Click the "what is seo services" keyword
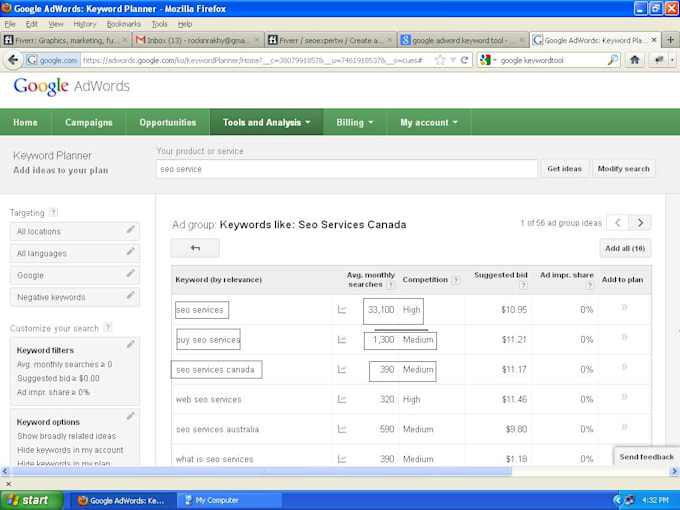Image resolution: width=680 pixels, height=510 pixels. click(x=214, y=459)
